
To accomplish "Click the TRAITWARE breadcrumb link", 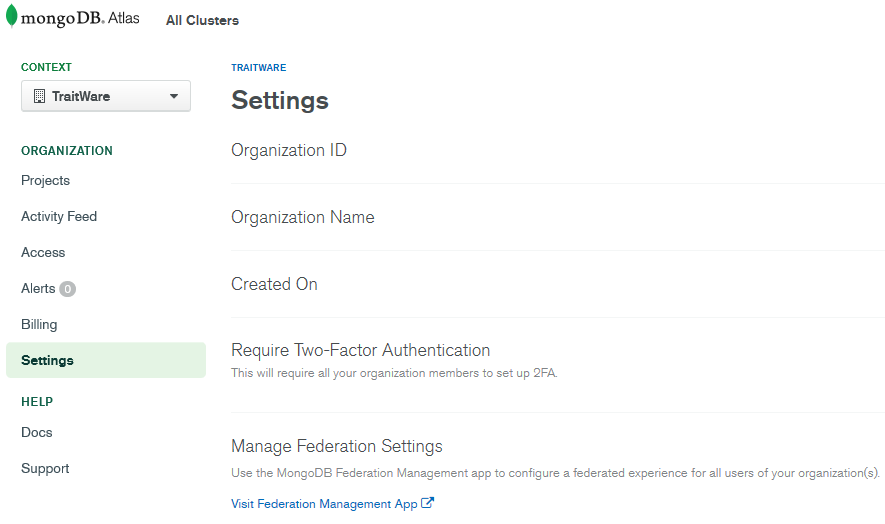I will (259, 68).
